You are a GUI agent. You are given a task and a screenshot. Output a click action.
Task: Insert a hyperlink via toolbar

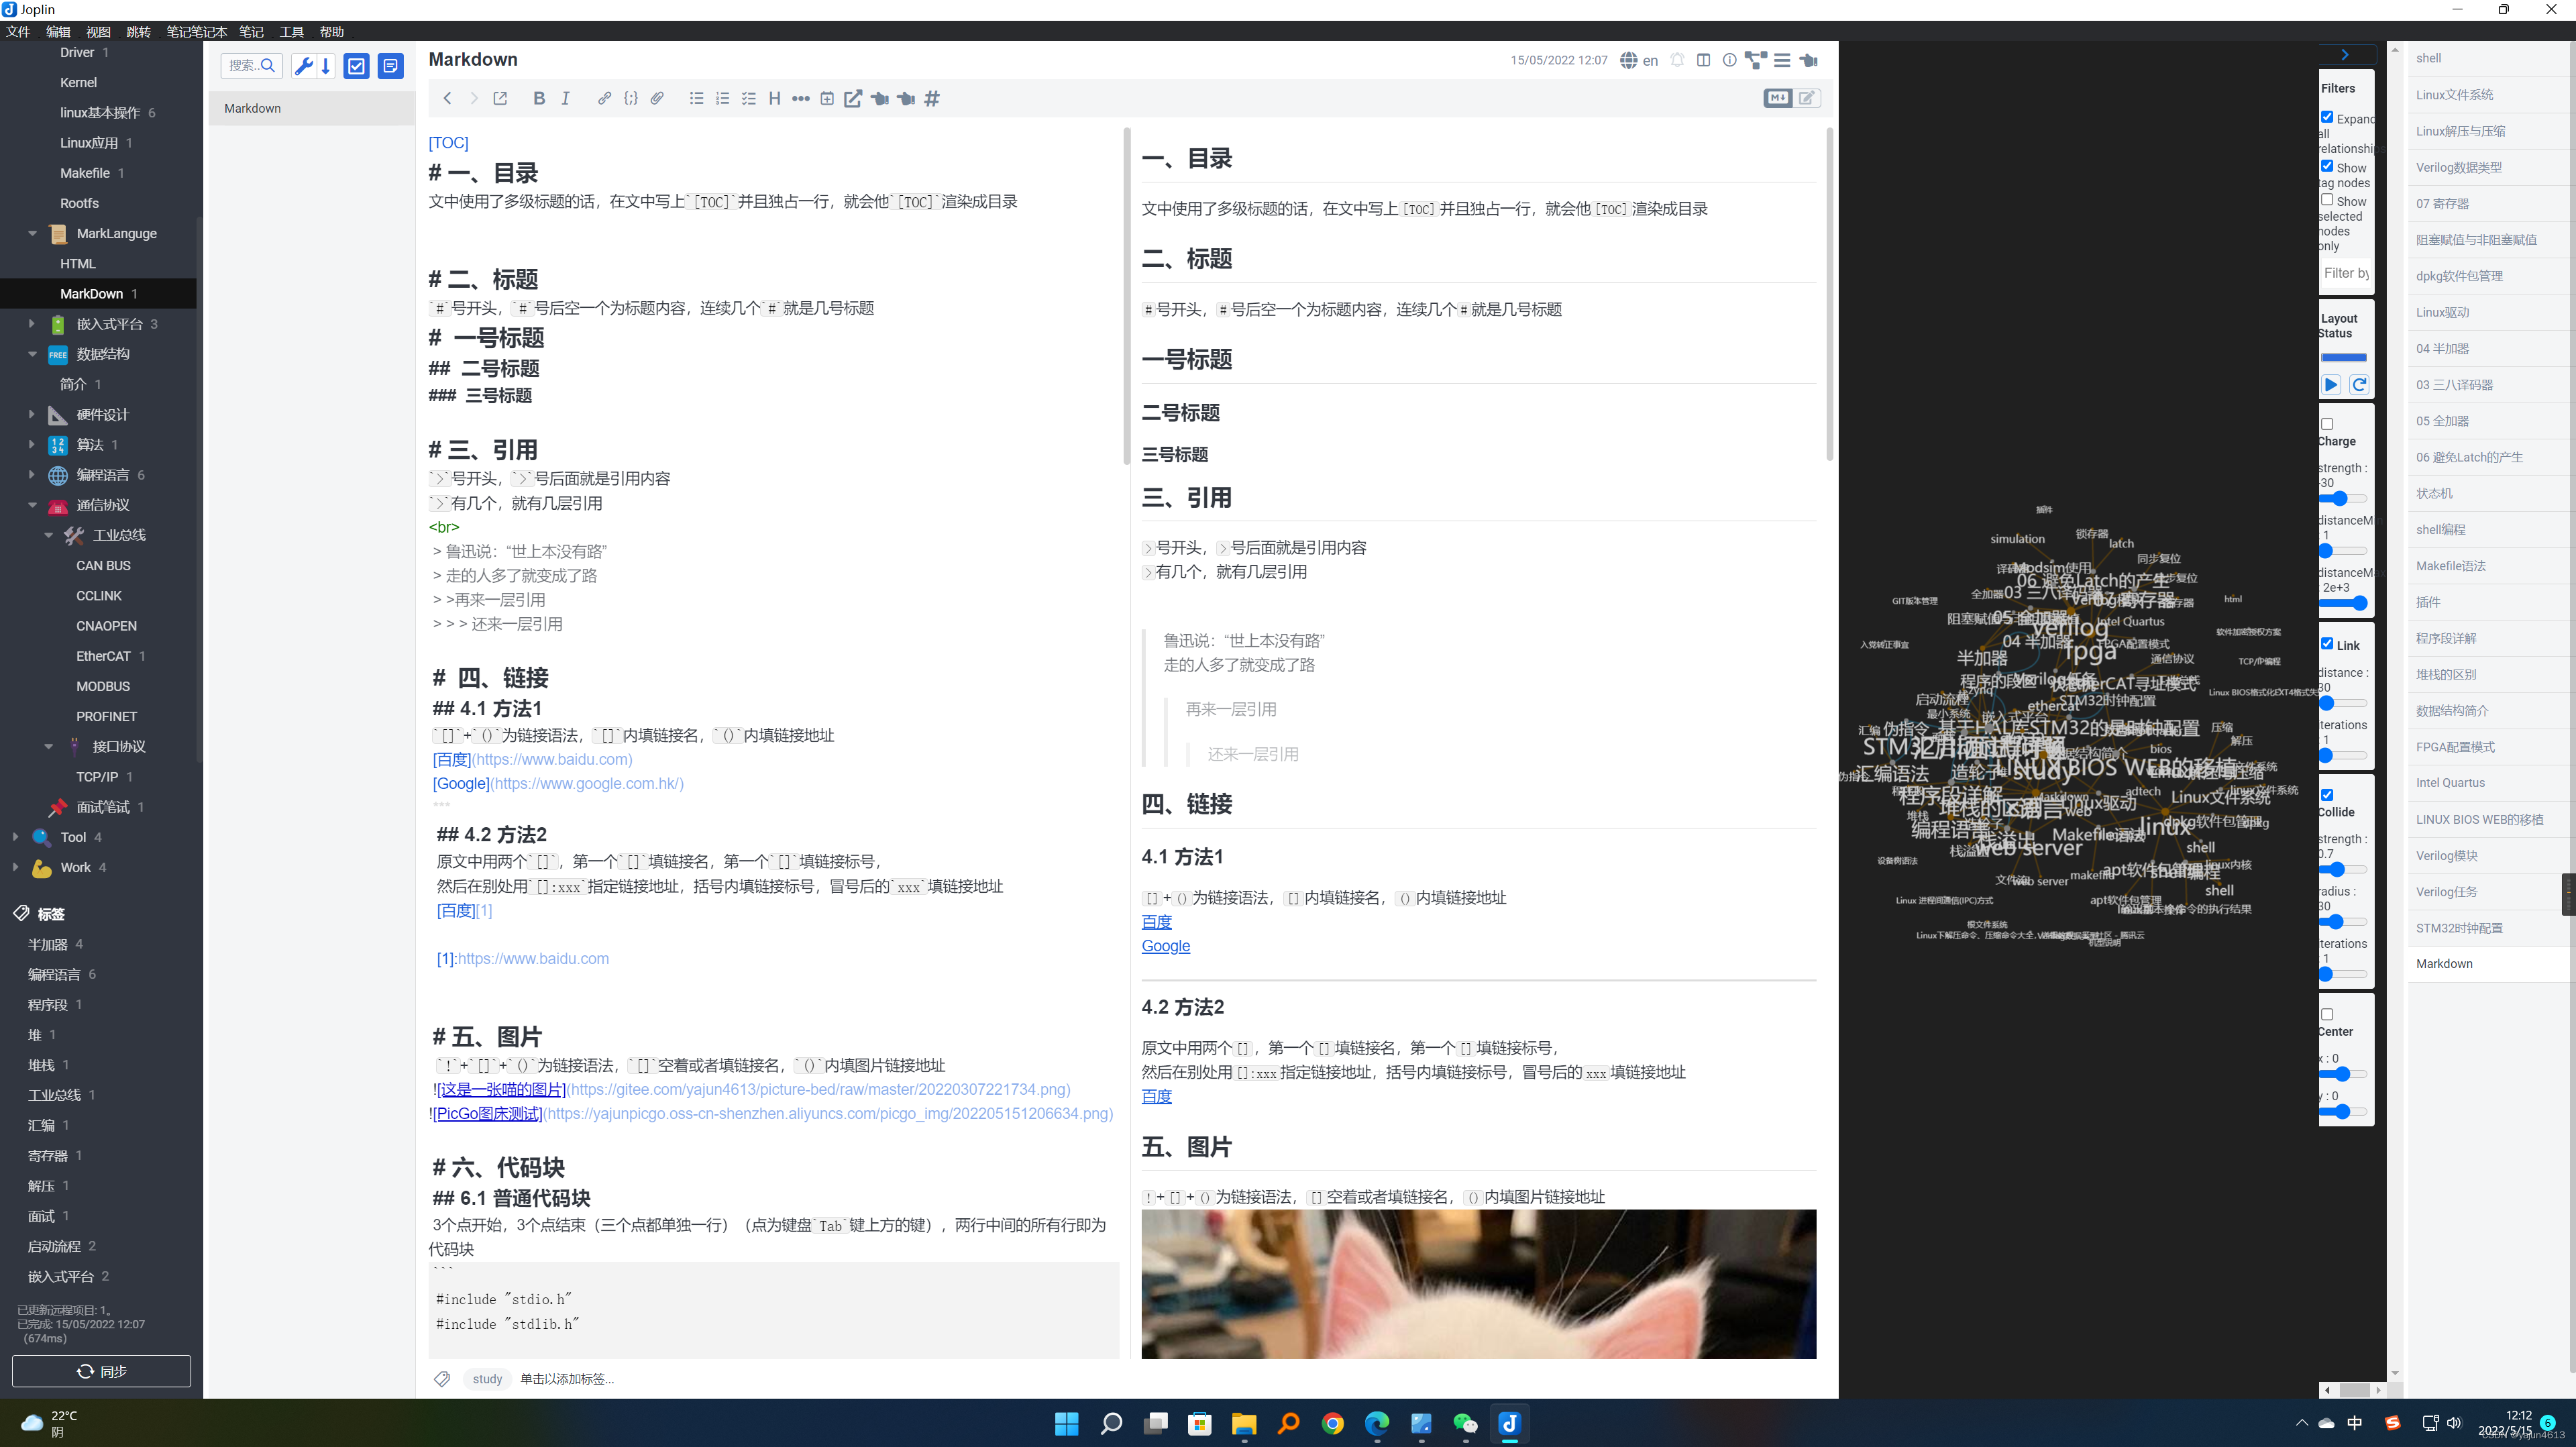click(x=604, y=98)
